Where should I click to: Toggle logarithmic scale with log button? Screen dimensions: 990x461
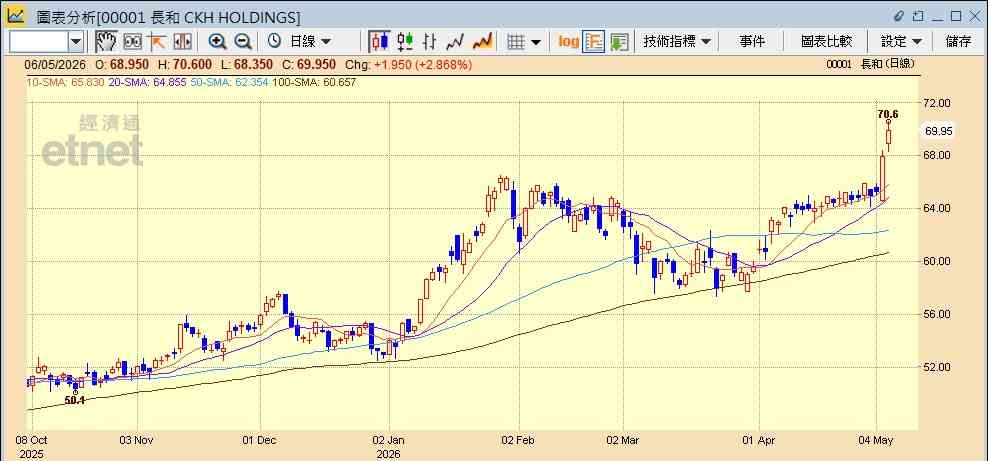(x=568, y=42)
